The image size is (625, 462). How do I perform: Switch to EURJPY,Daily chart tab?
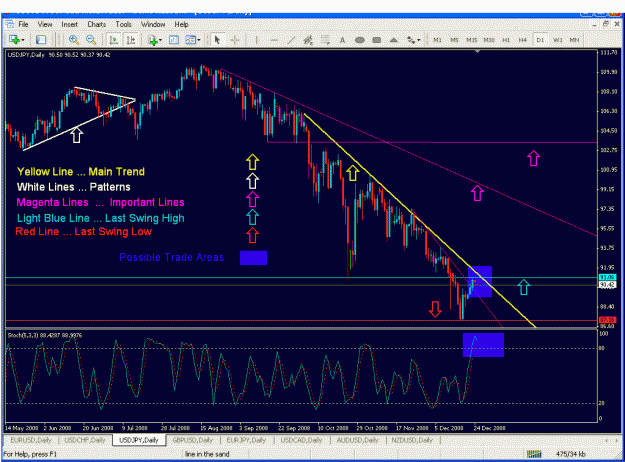[246, 440]
